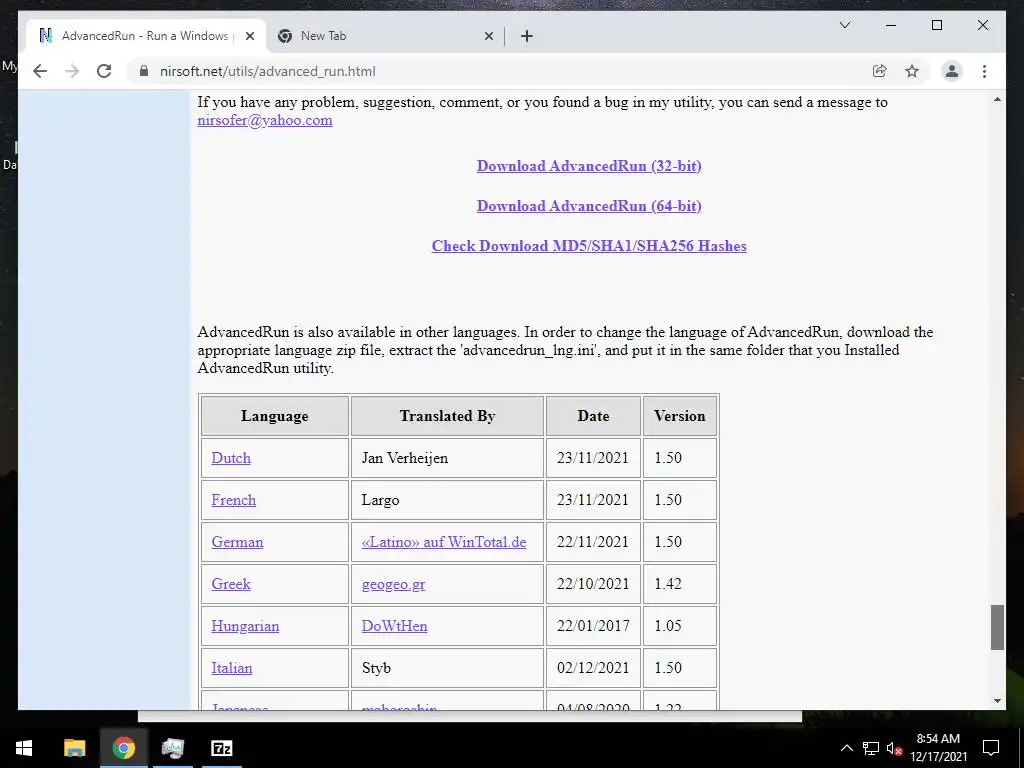This screenshot has width=1024, height=768.
Task: Click the 1.42 version cell
Action: click(x=680, y=584)
